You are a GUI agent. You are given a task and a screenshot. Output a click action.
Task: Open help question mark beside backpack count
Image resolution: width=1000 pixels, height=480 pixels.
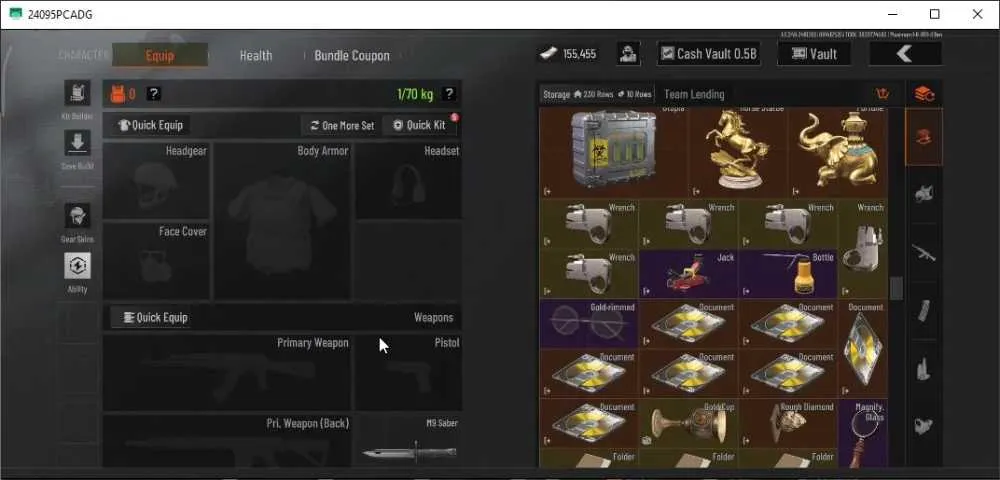pos(154,94)
